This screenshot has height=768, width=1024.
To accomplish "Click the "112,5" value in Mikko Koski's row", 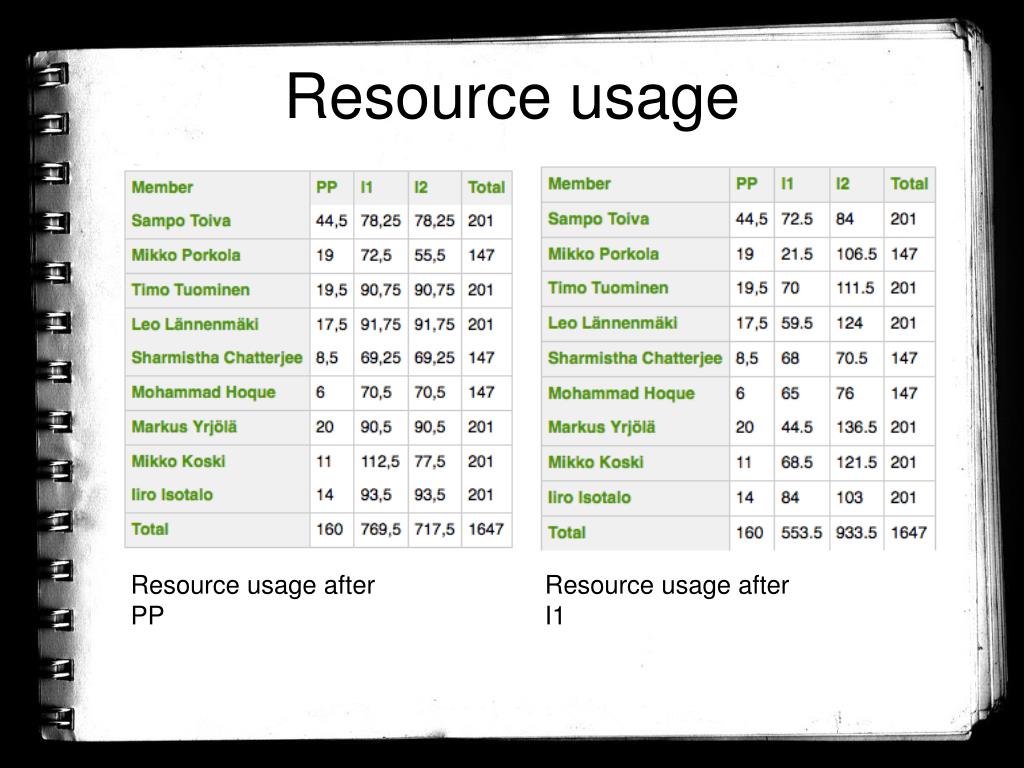I will pyautogui.click(x=380, y=462).
